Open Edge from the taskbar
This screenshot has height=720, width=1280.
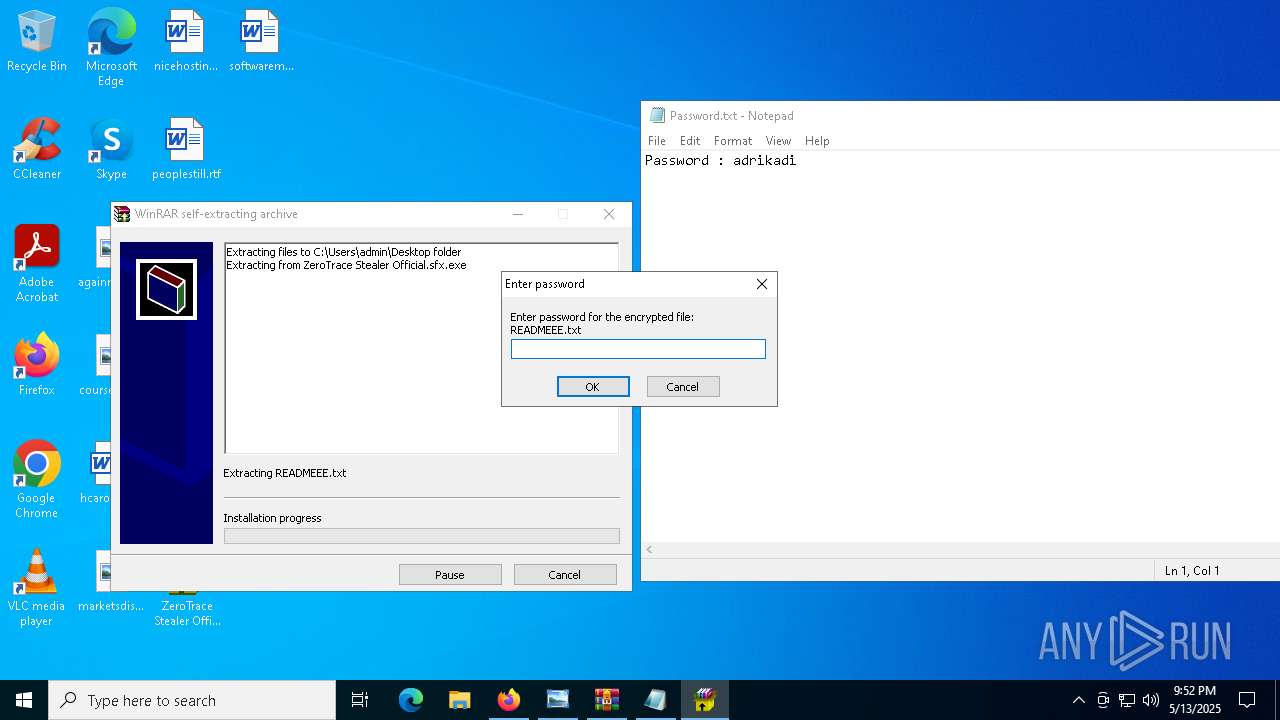pos(411,700)
